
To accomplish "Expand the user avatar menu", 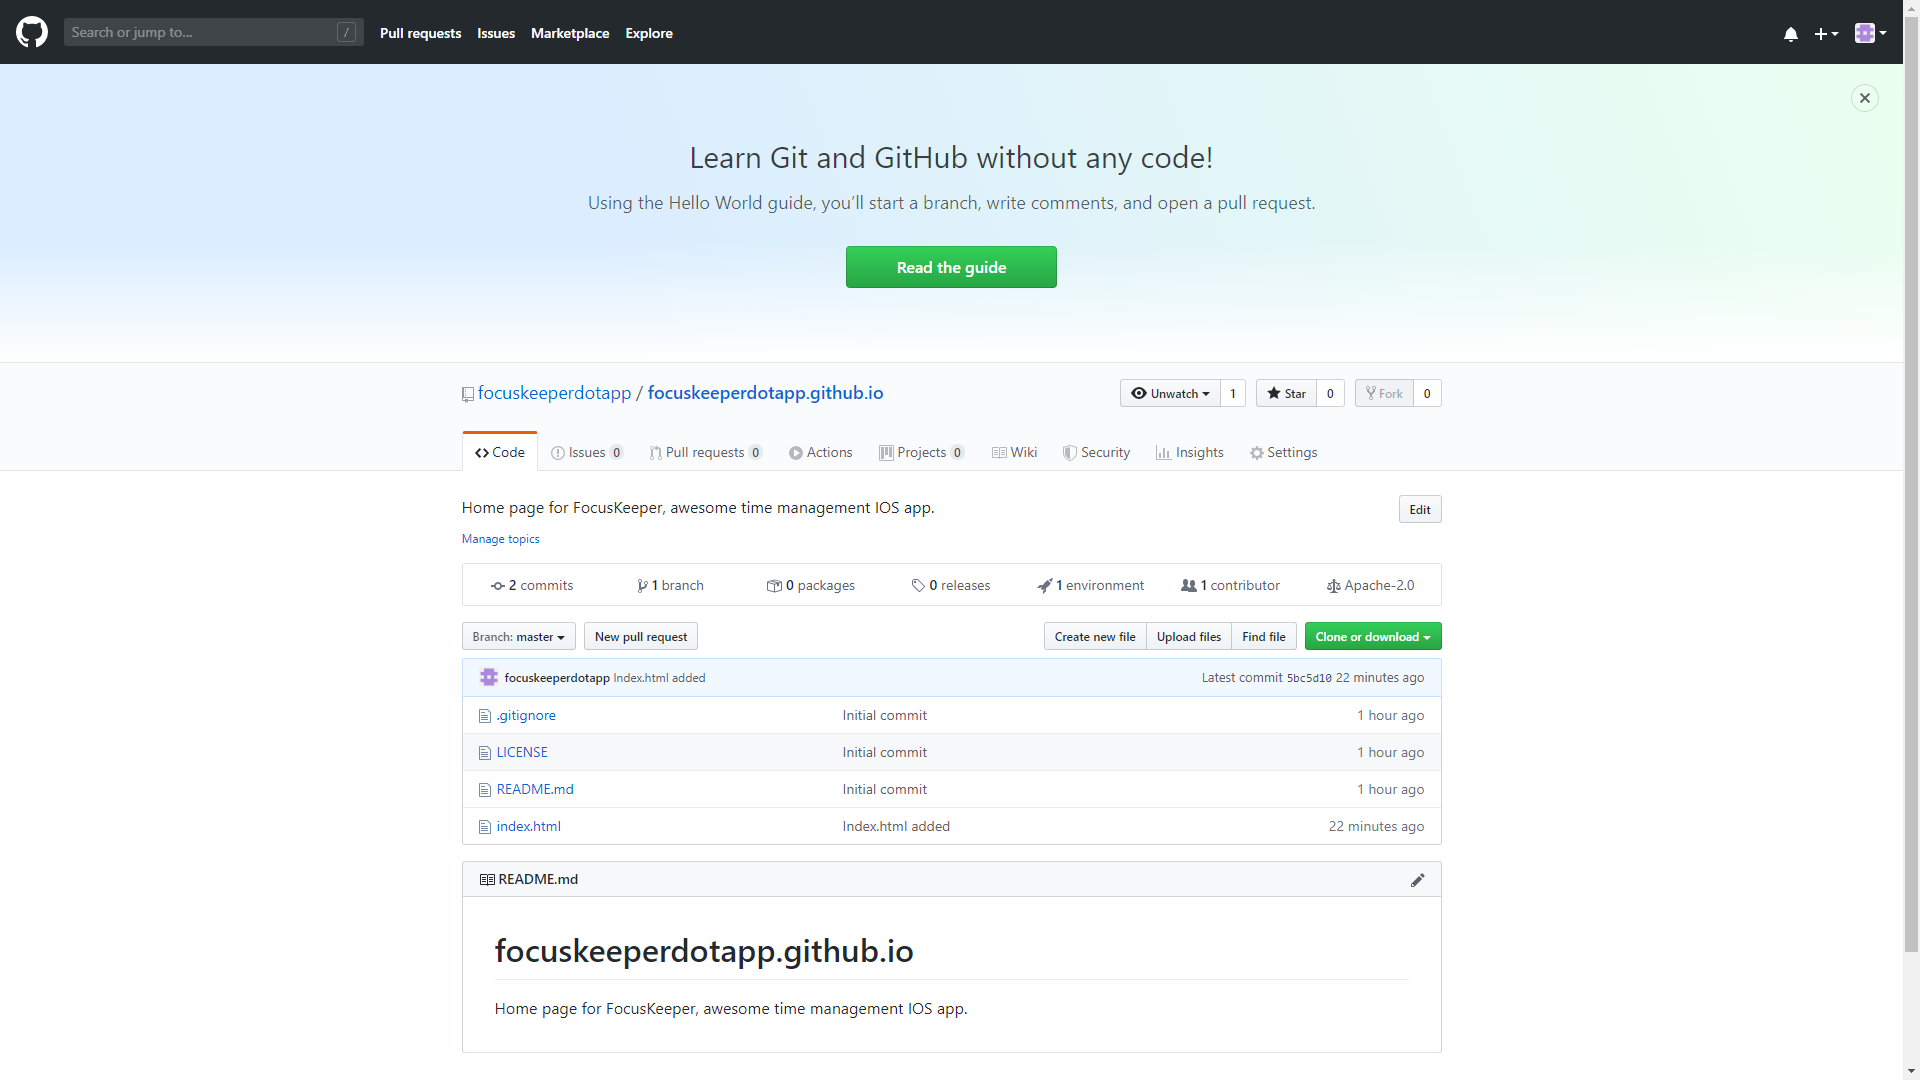I will click(x=1870, y=33).
